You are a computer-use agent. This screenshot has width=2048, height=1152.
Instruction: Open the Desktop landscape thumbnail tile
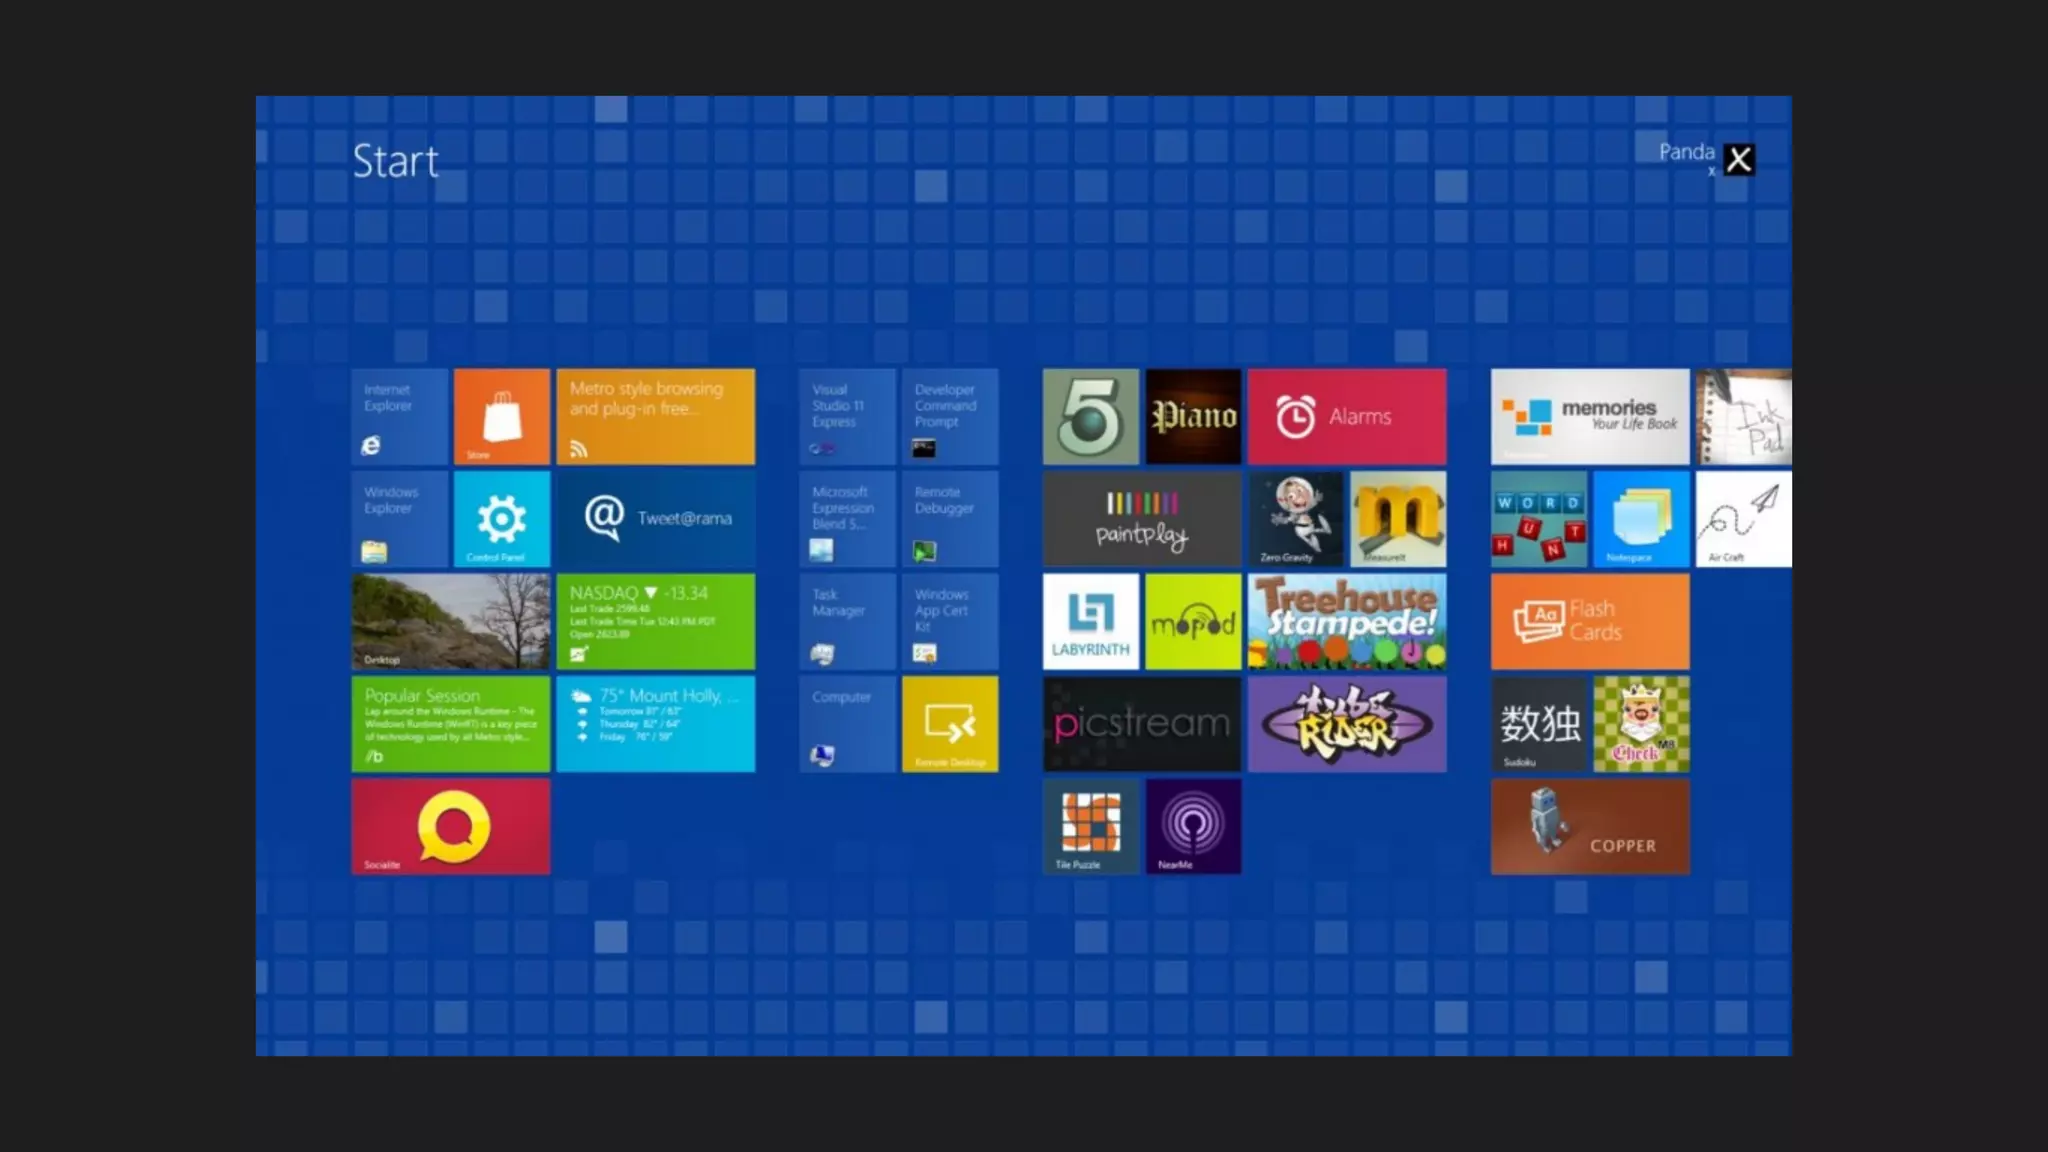pyautogui.click(x=450, y=621)
